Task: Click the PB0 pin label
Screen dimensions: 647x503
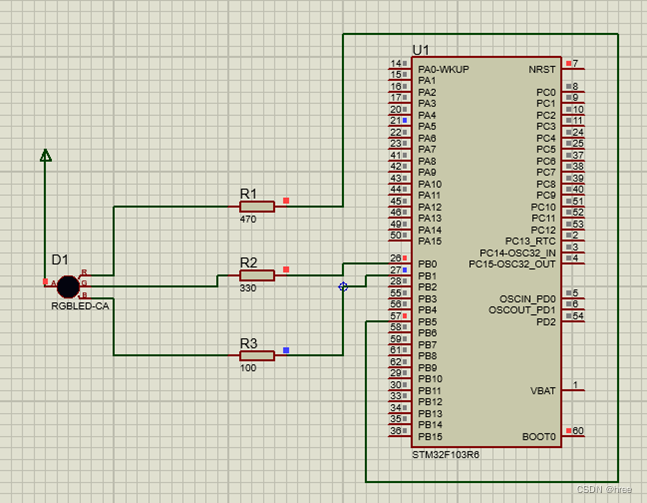Action: (427, 264)
